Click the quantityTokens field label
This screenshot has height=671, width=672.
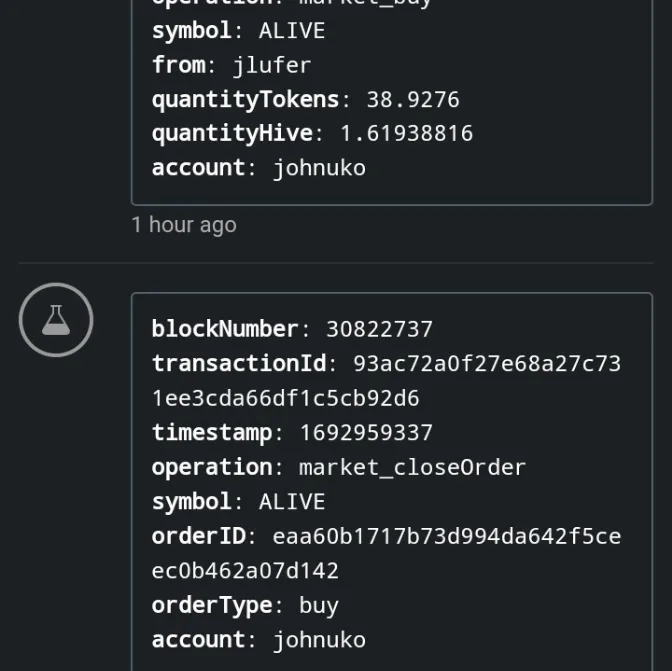pos(245,100)
